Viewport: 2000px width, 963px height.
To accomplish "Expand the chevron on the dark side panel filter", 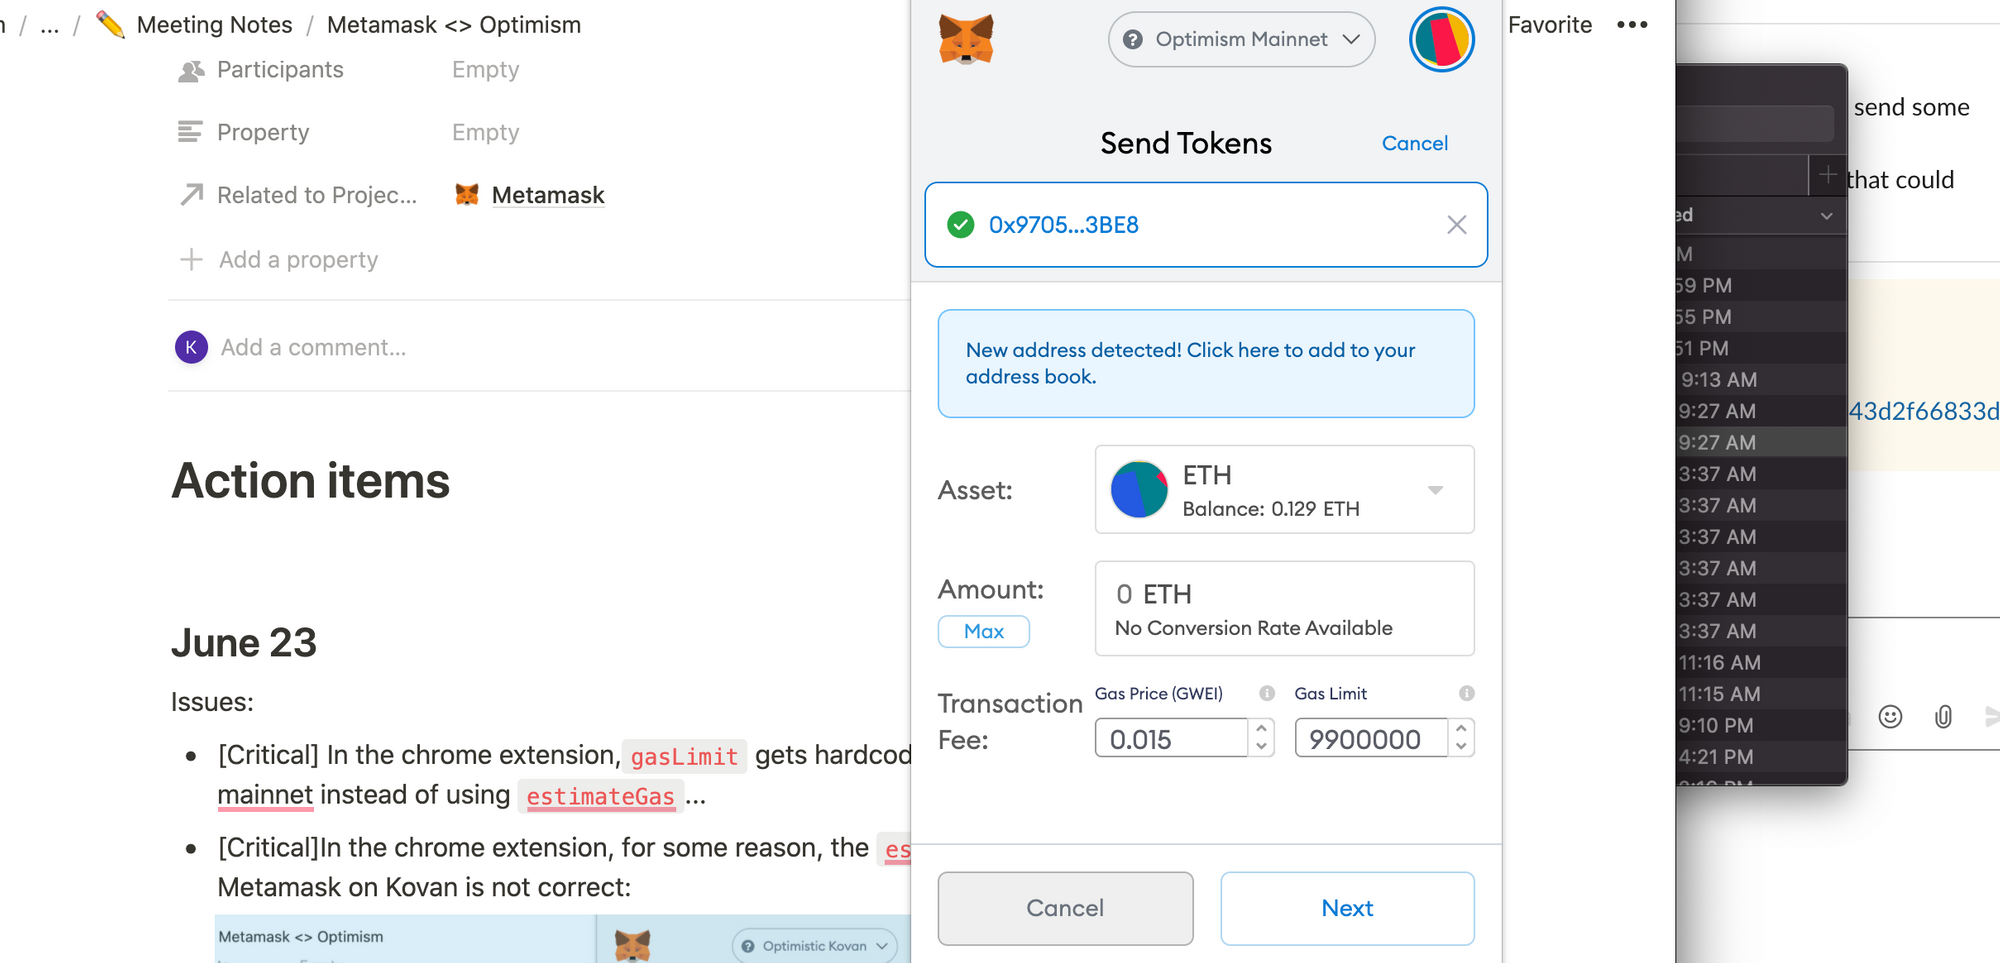I will point(1828,215).
